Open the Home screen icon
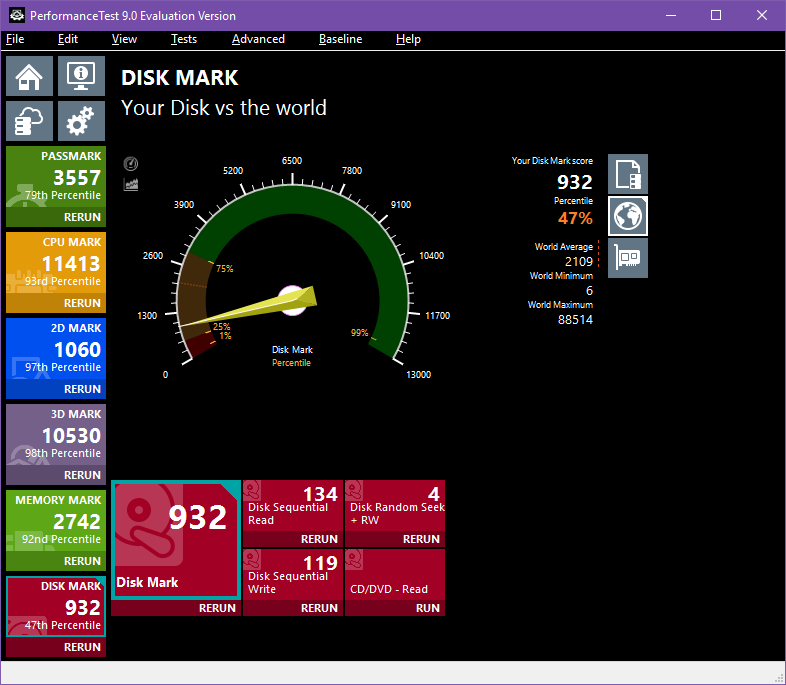Screen dimensions: 786x685 [x=30, y=76]
